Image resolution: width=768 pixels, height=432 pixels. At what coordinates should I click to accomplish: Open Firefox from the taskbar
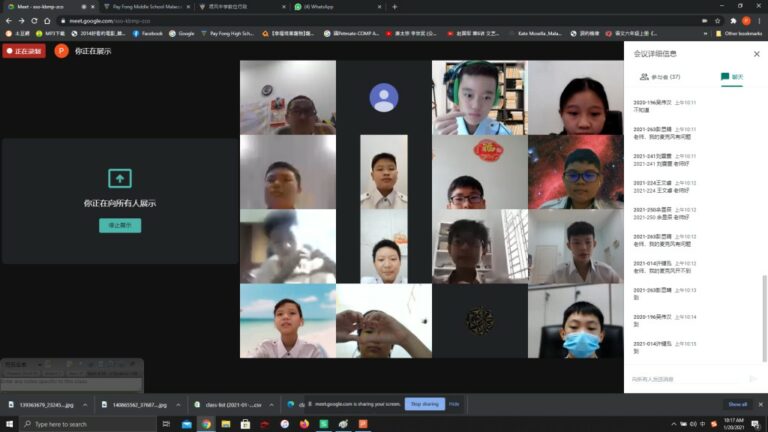(x=304, y=424)
